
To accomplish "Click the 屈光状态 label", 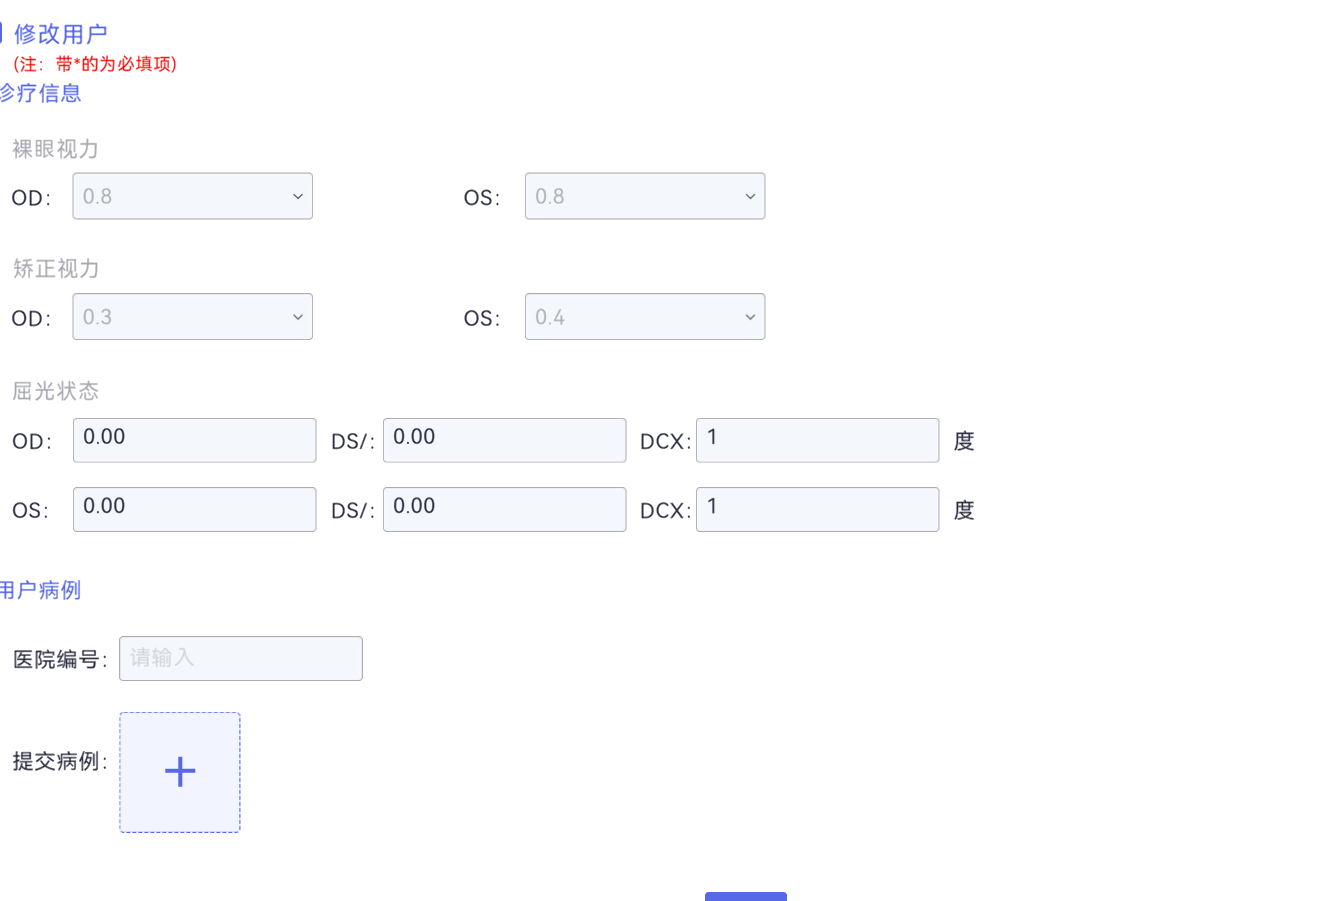I will pos(55,391).
